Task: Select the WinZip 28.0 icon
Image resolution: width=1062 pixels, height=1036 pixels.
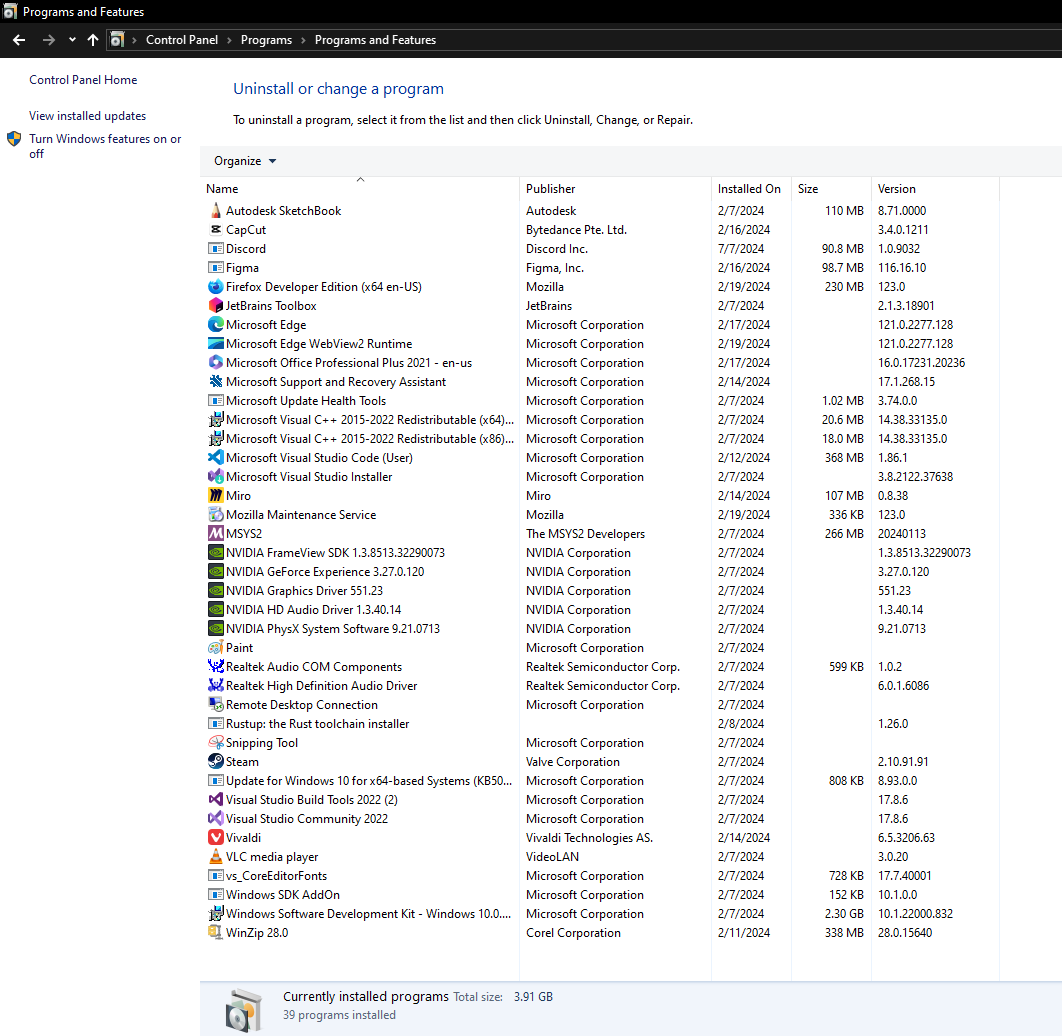Action: [x=215, y=932]
